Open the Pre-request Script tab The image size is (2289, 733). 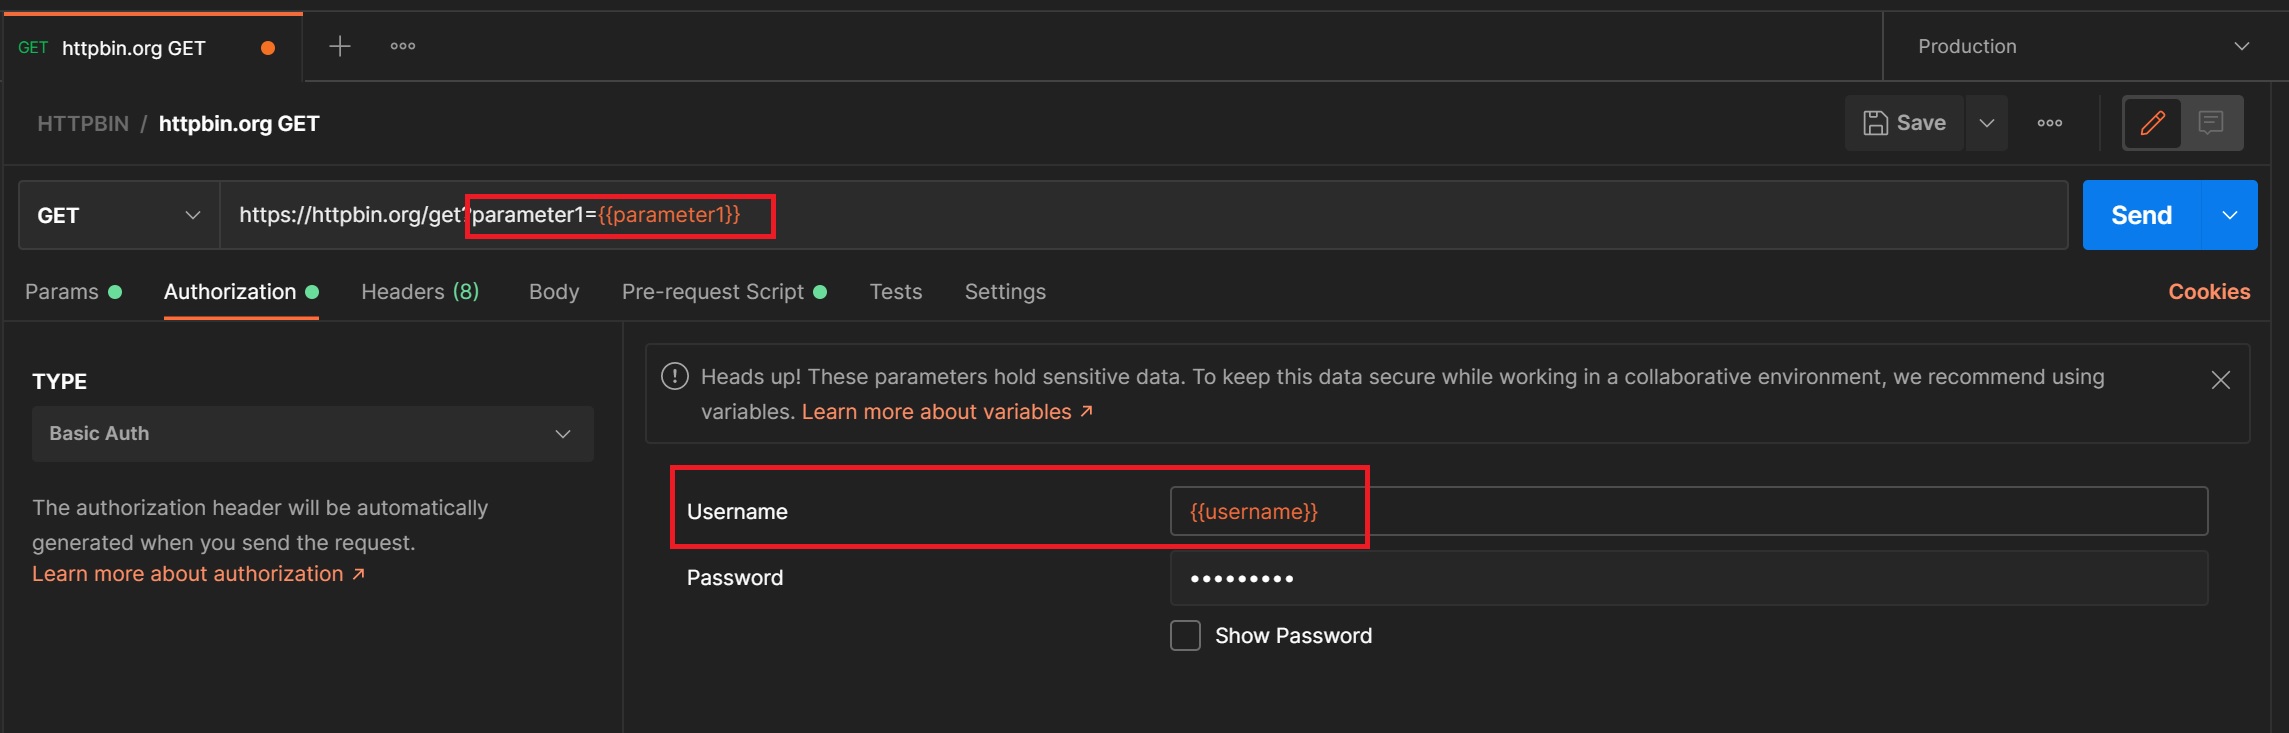pyautogui.click(x=713, y=292)
